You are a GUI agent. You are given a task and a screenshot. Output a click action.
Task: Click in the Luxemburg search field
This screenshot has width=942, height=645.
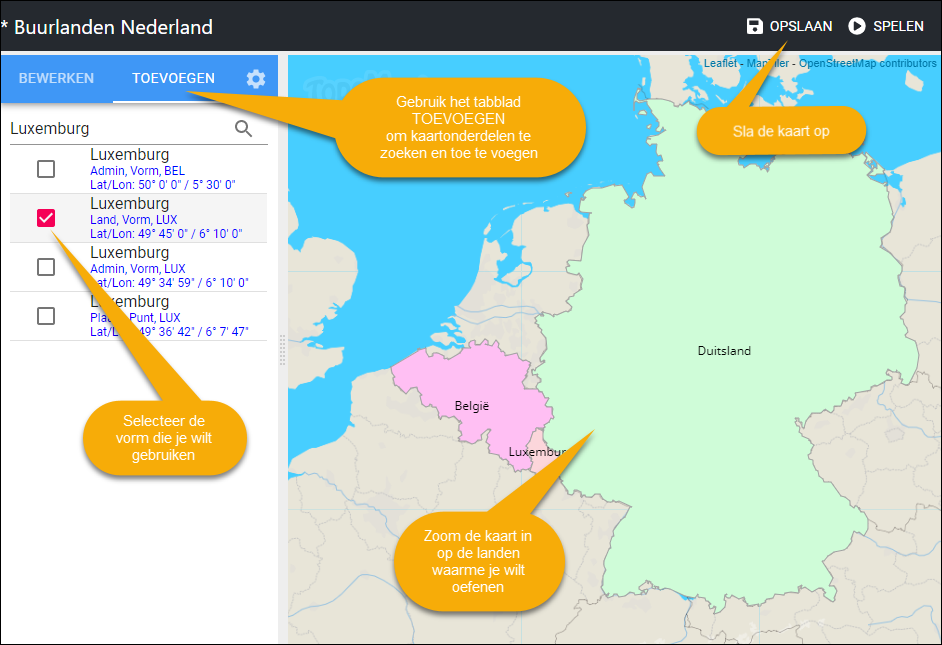(115, 128)
